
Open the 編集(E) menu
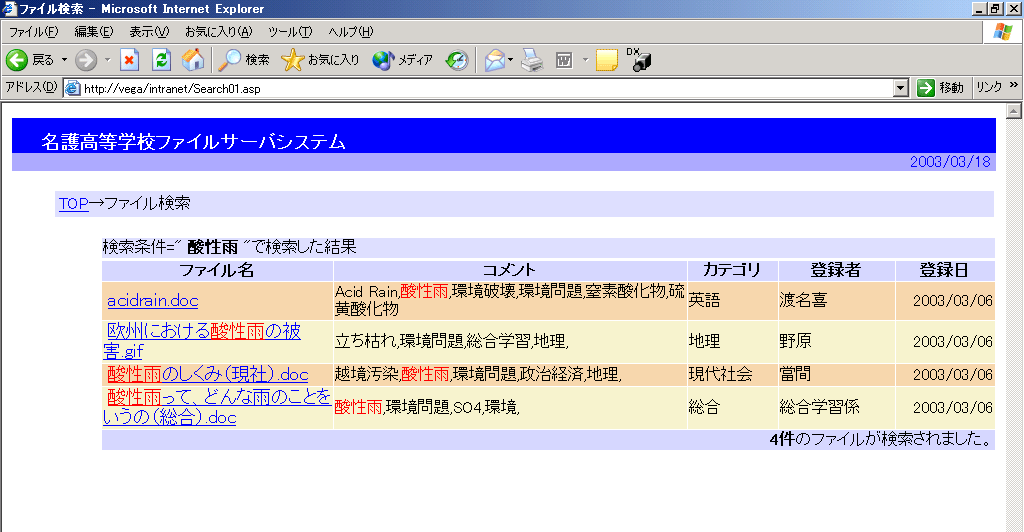93,31
